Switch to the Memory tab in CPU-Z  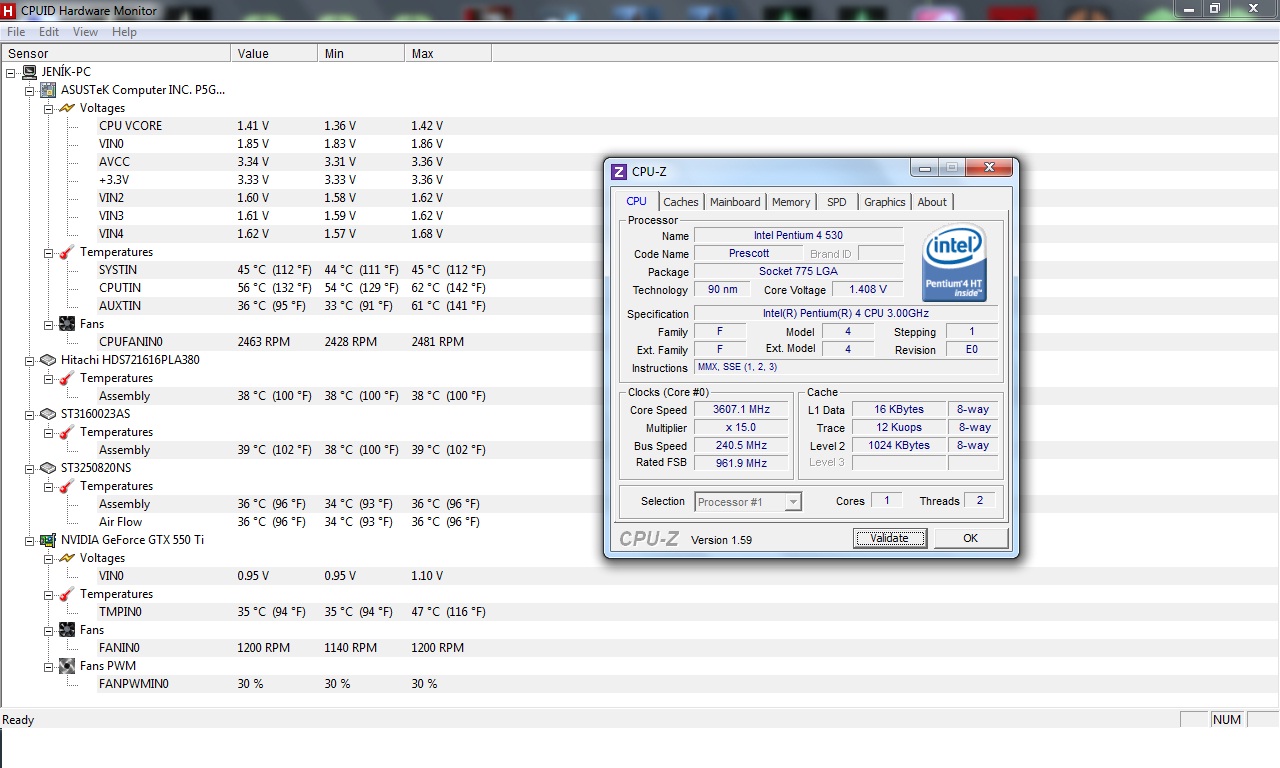click(791, 202)
